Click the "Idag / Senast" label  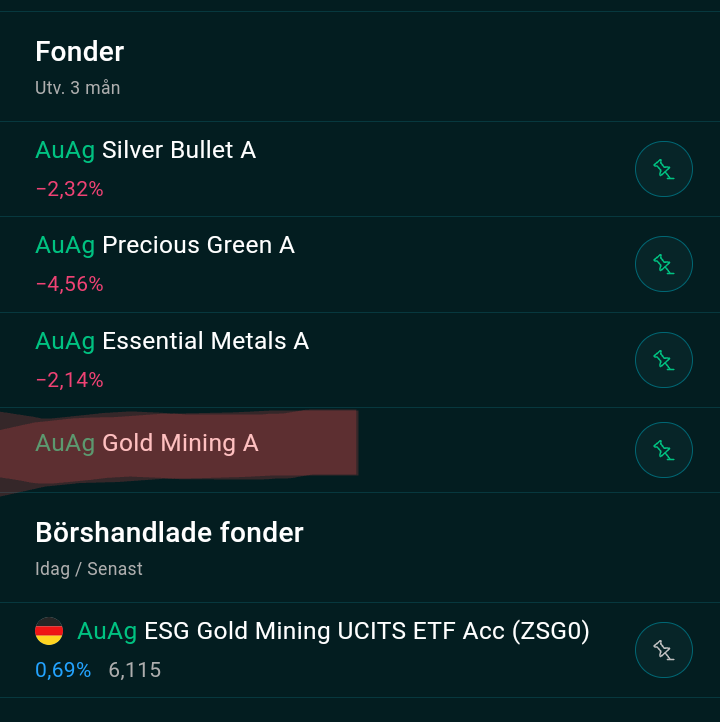[89, 569]
